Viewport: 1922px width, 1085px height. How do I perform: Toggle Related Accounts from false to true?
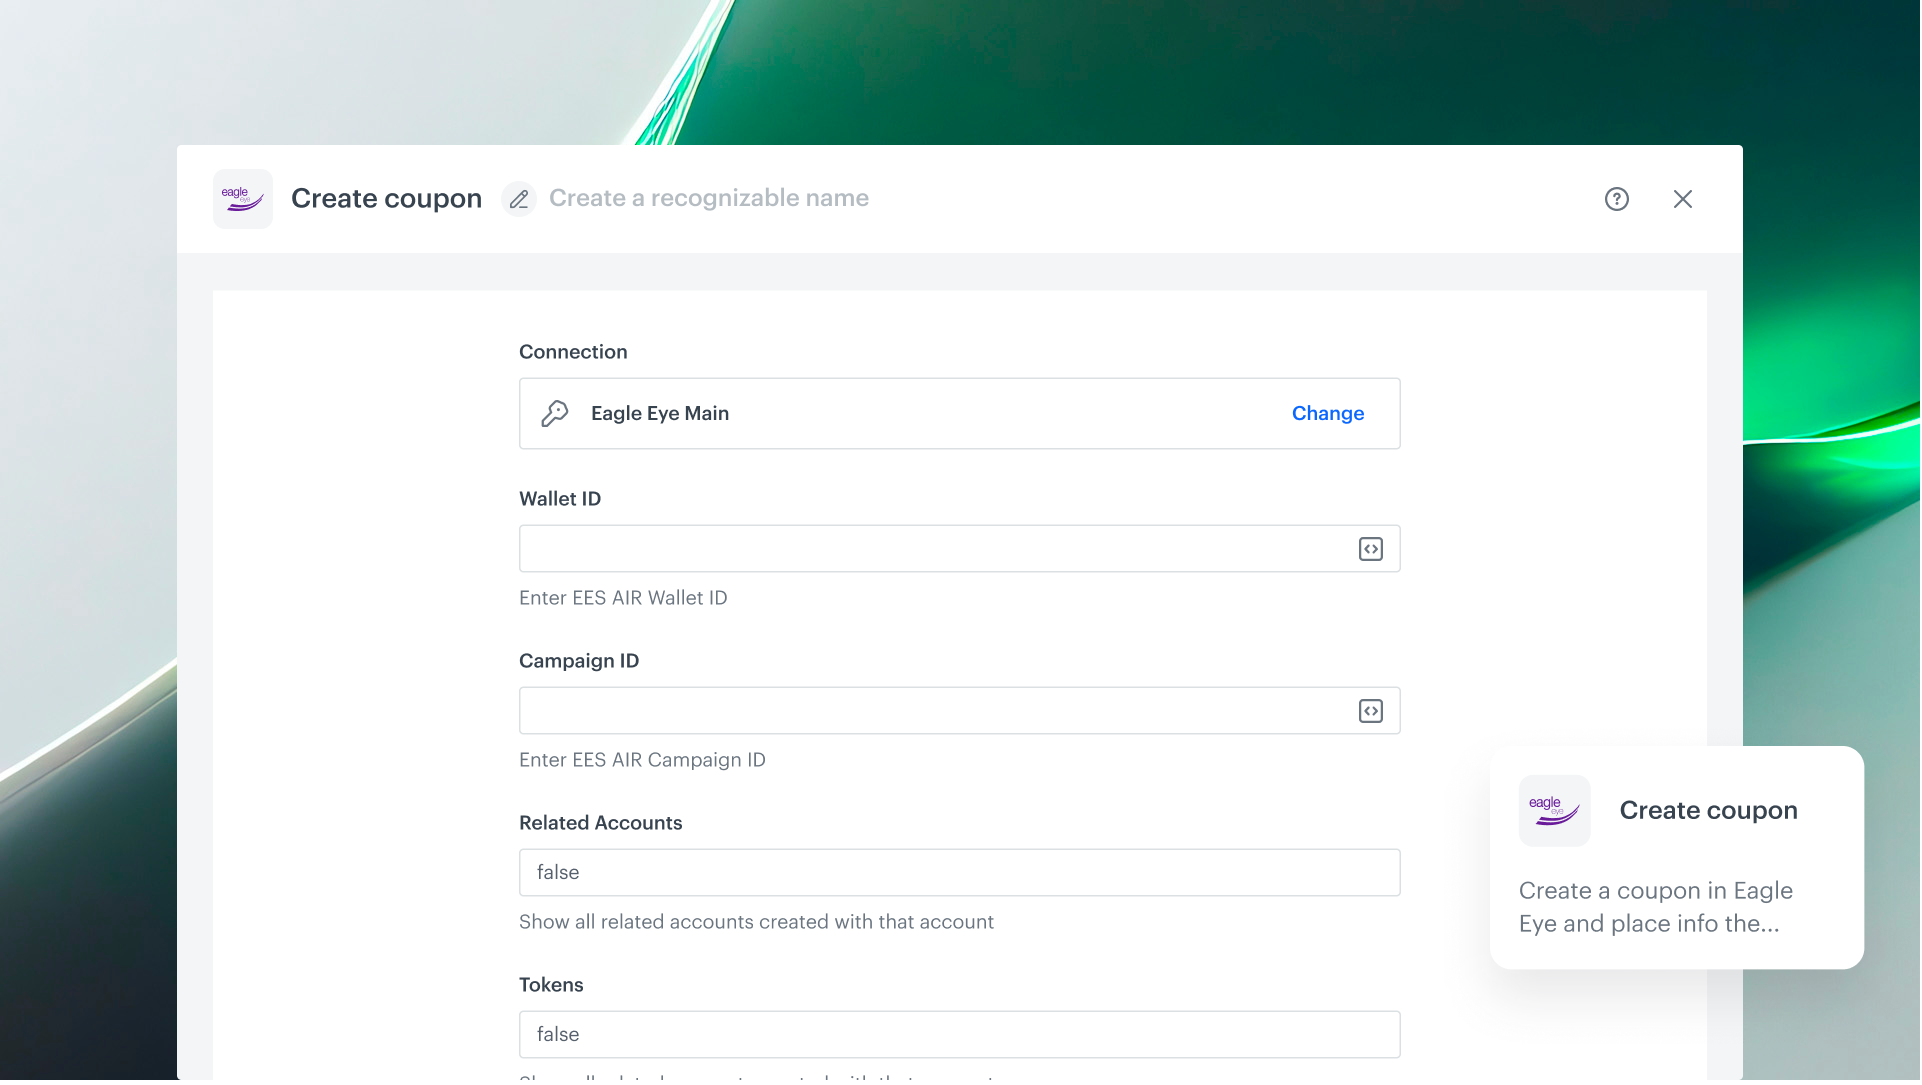tap(959, 872)
